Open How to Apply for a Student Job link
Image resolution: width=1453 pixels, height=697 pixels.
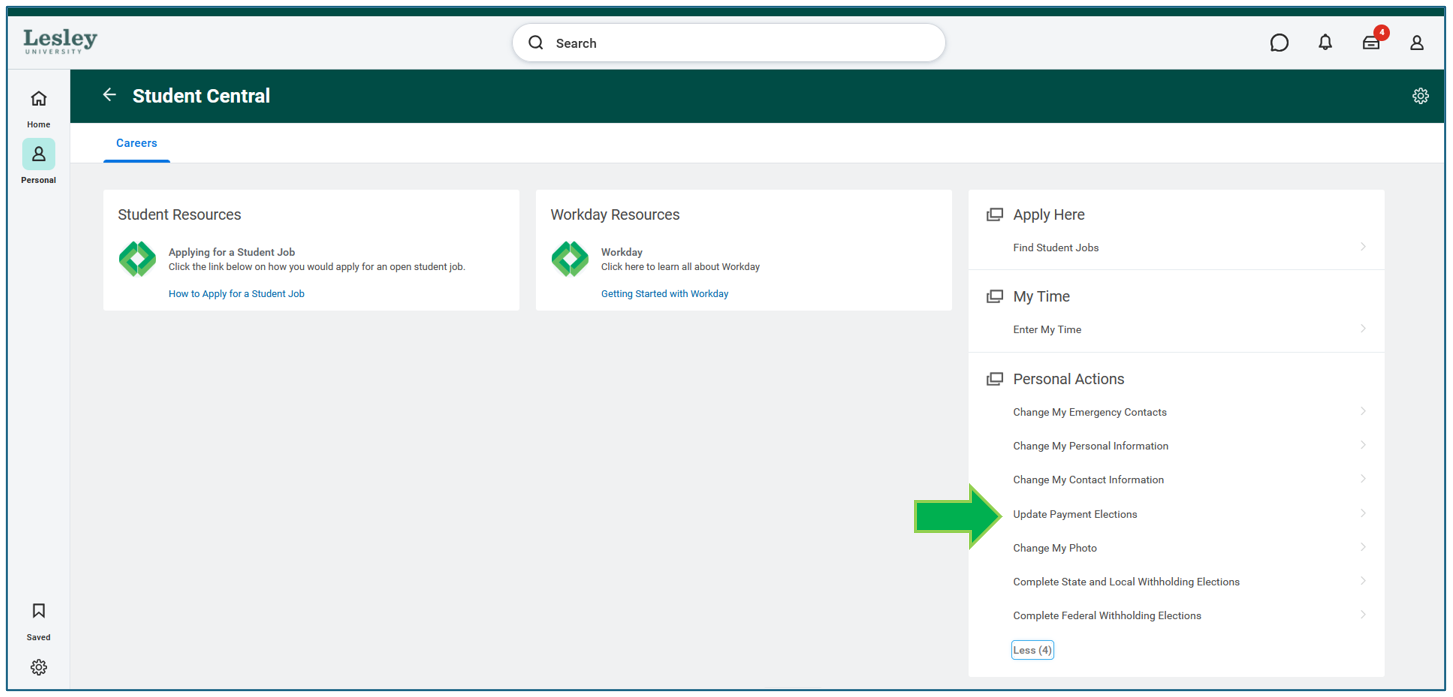236,294
